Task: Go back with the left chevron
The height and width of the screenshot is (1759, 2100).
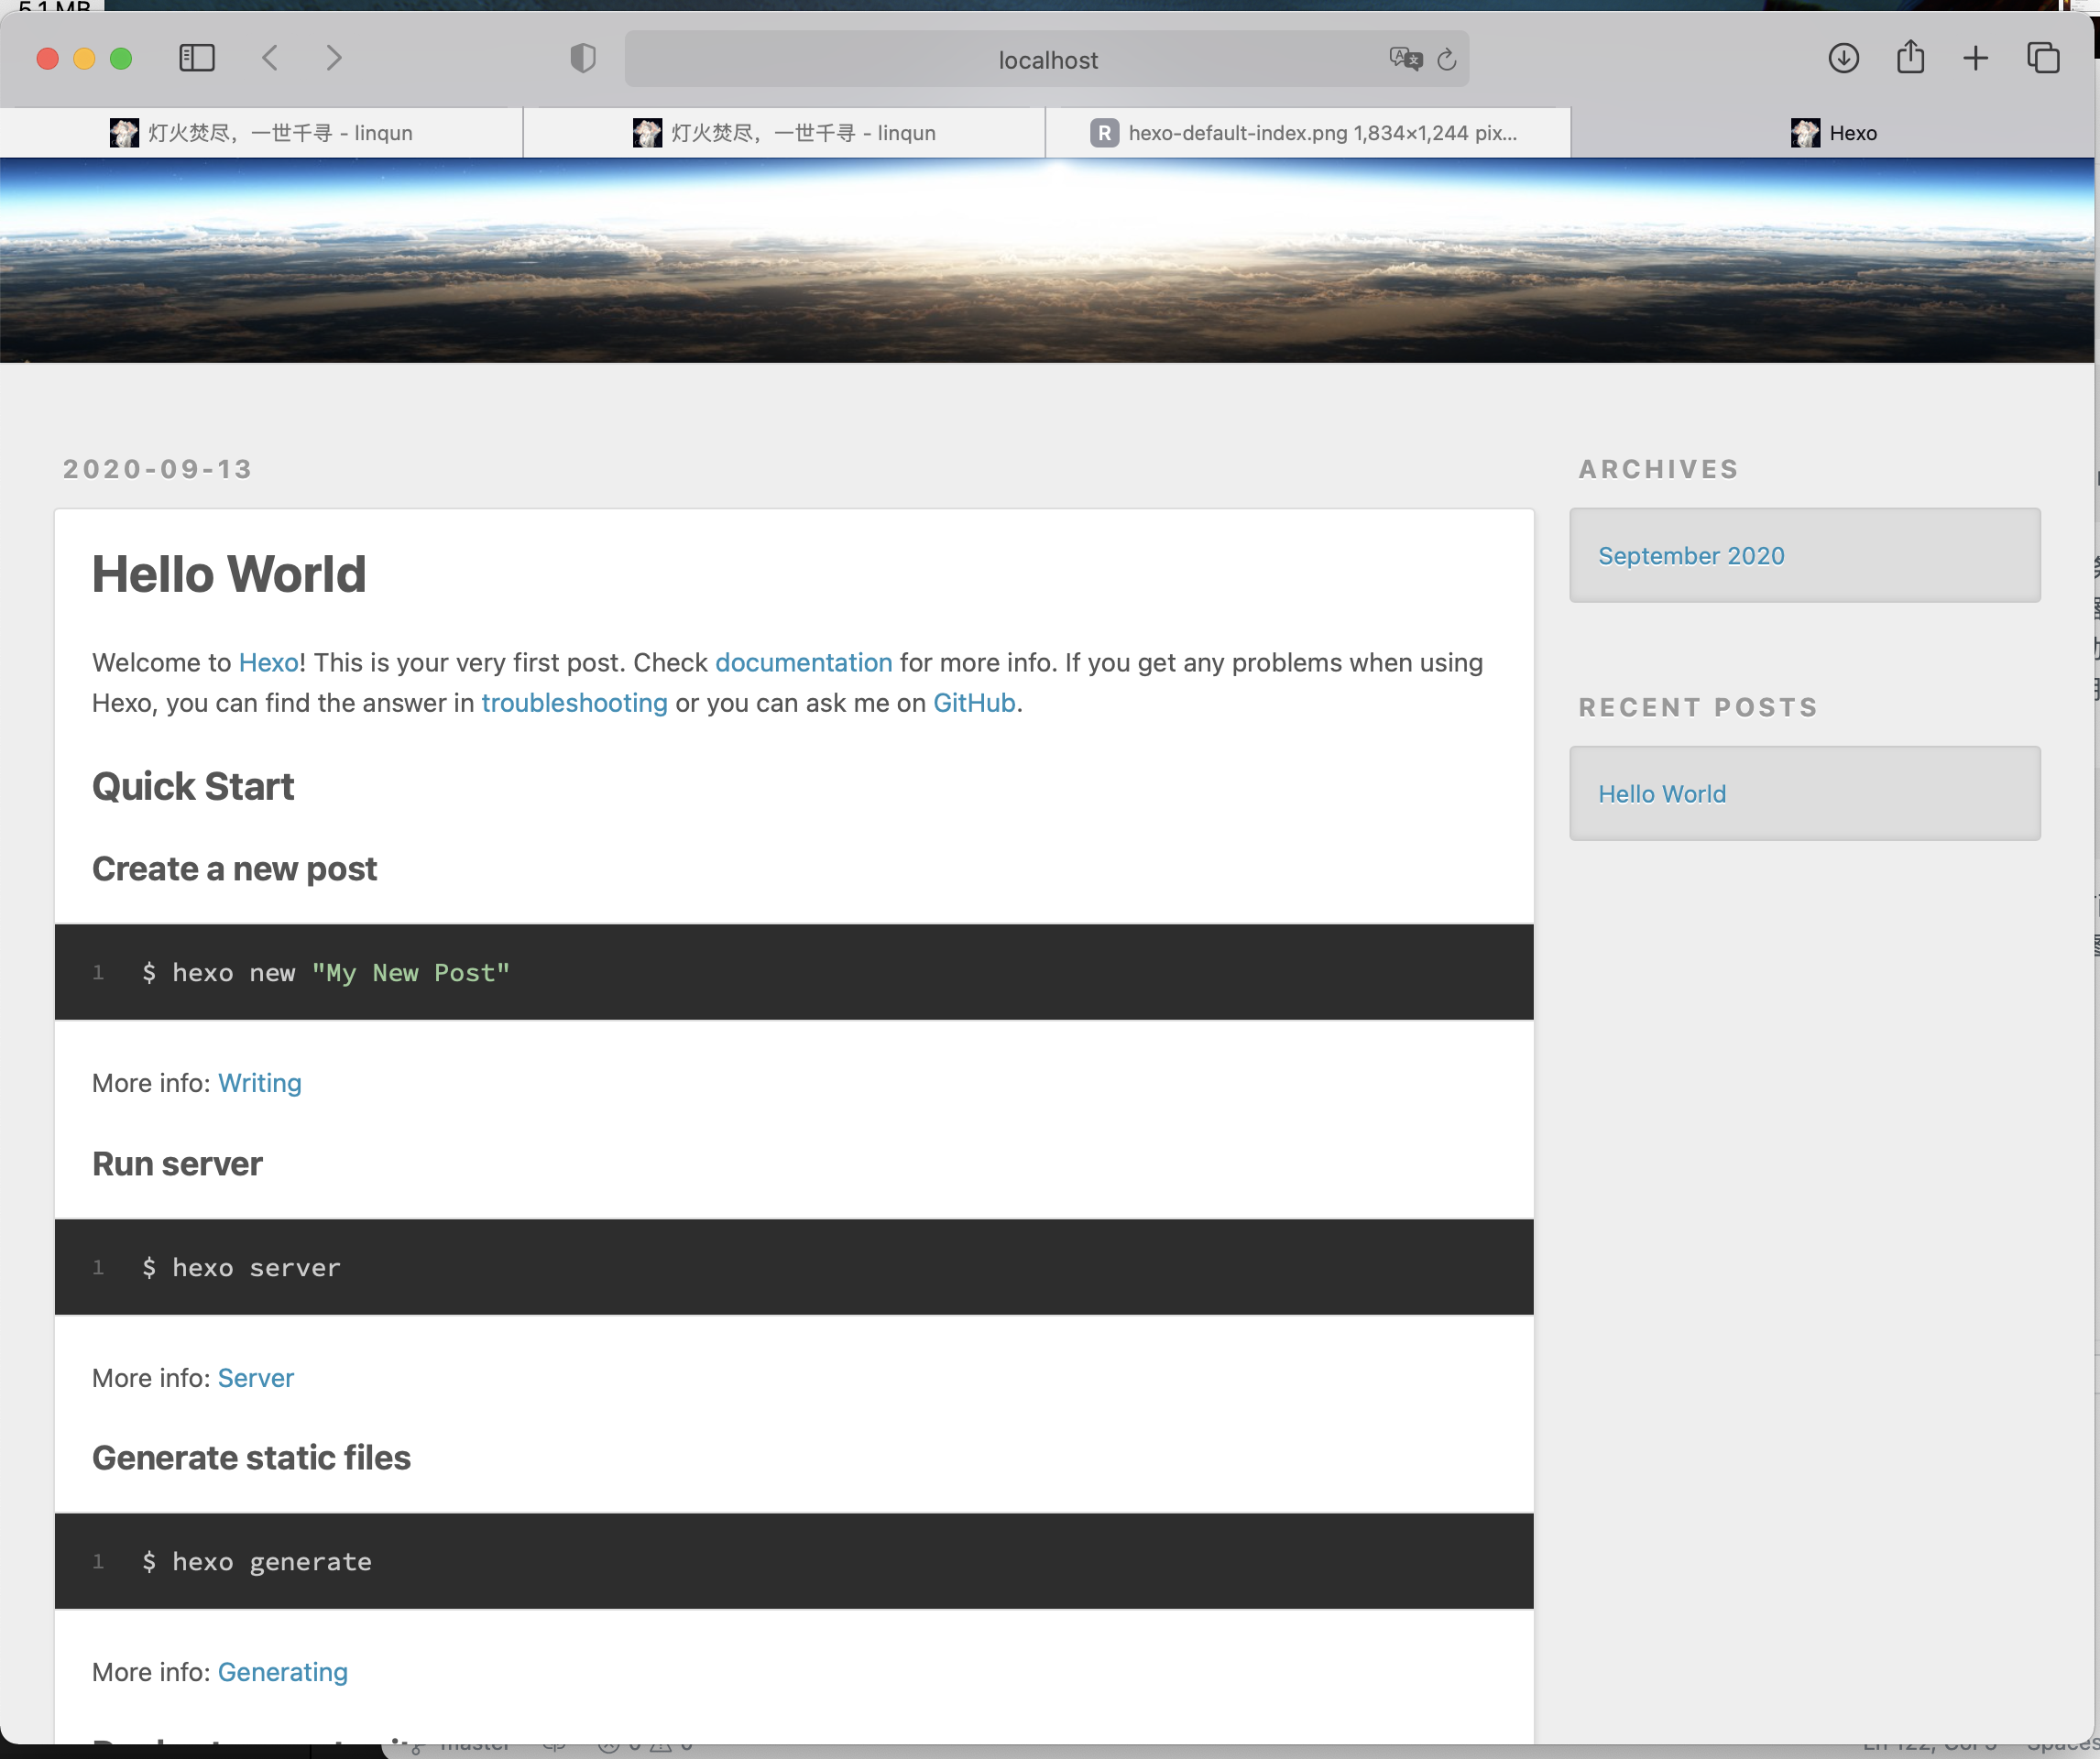Action: tap(270, 58)
